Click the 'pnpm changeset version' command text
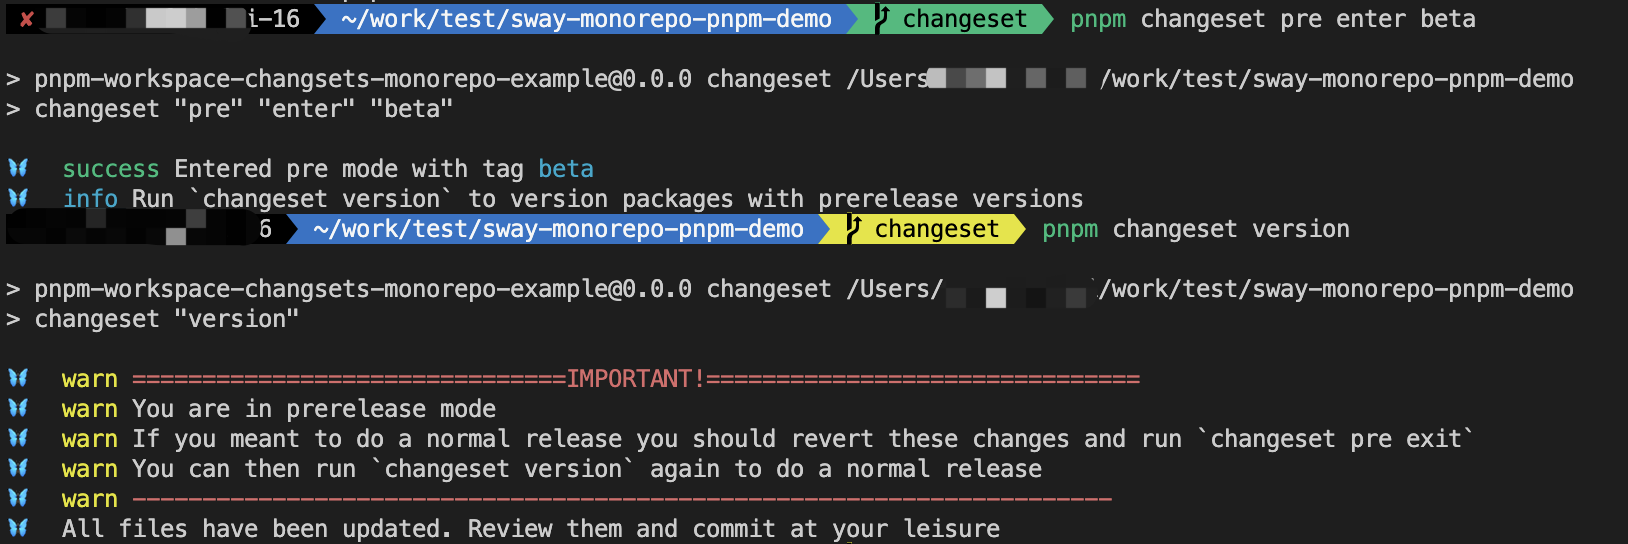Image resolution: width=1628 pixels, height=544 pixels. point(1196,229)
